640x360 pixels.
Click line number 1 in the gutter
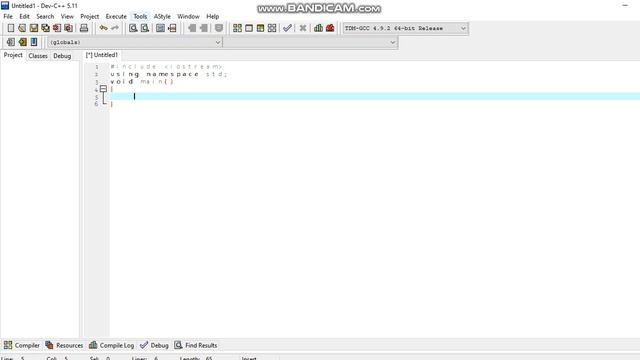point(97,67)
